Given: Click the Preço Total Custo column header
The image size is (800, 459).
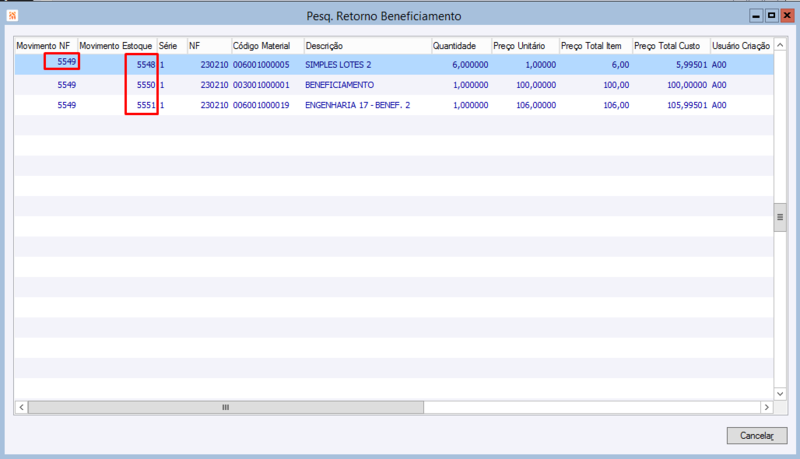Looking at the screenshot, I should [671, 46].
